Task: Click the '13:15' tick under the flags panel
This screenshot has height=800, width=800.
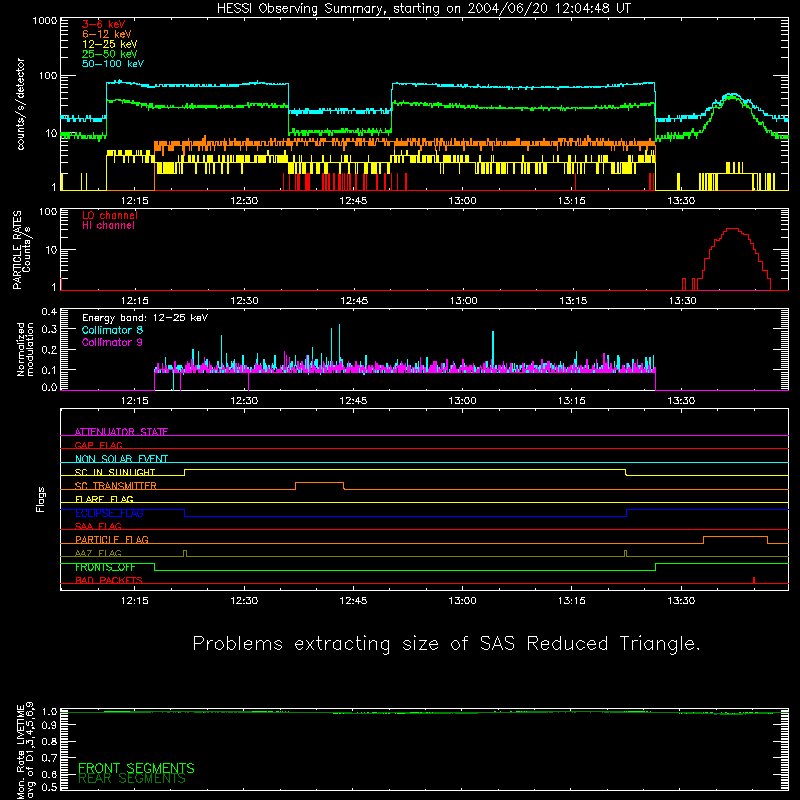Action: [x=571, y=601]
